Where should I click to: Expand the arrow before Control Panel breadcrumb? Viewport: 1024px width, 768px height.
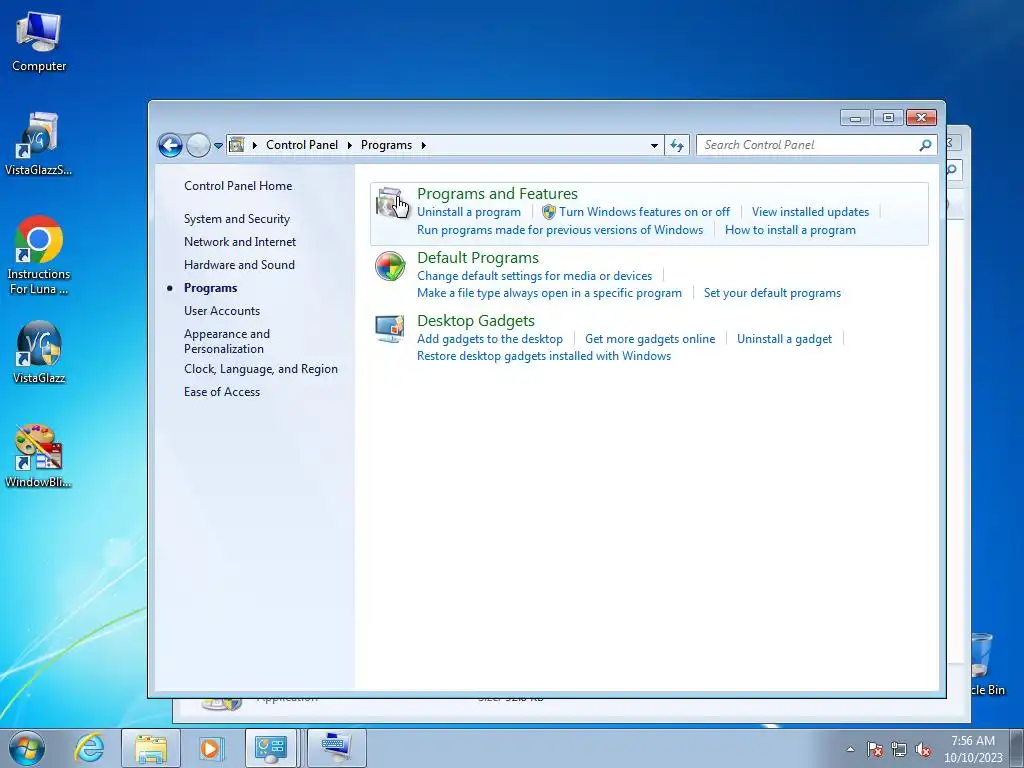(255, 145)
